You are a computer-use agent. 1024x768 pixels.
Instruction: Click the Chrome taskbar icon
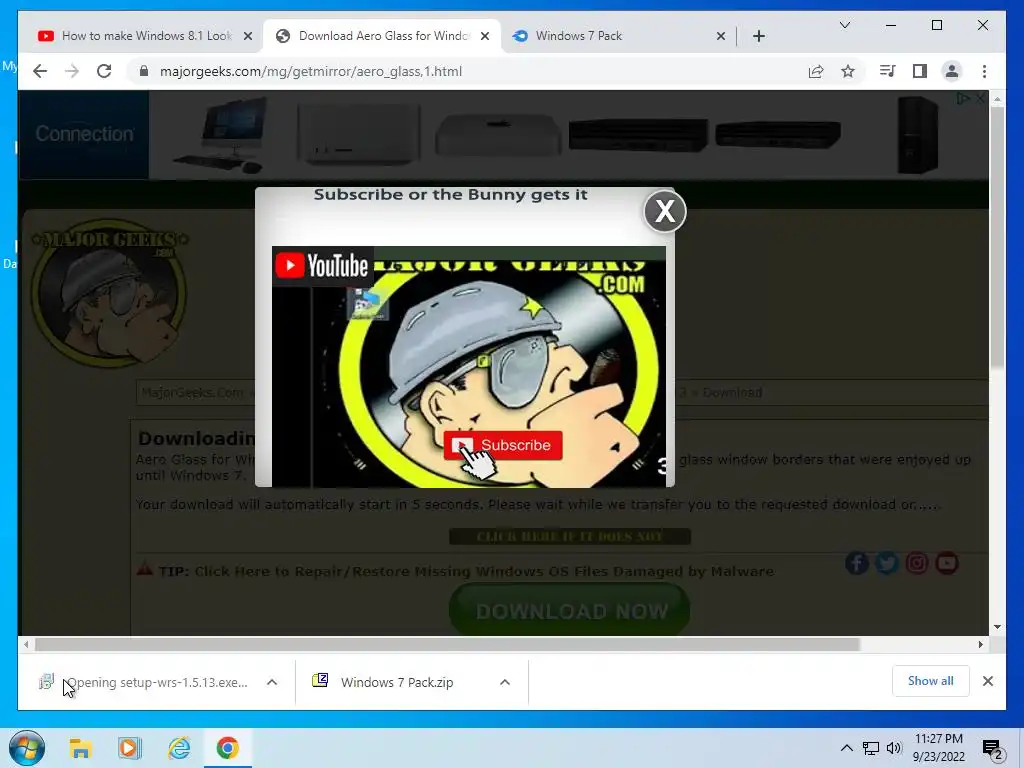coord(227,748)
